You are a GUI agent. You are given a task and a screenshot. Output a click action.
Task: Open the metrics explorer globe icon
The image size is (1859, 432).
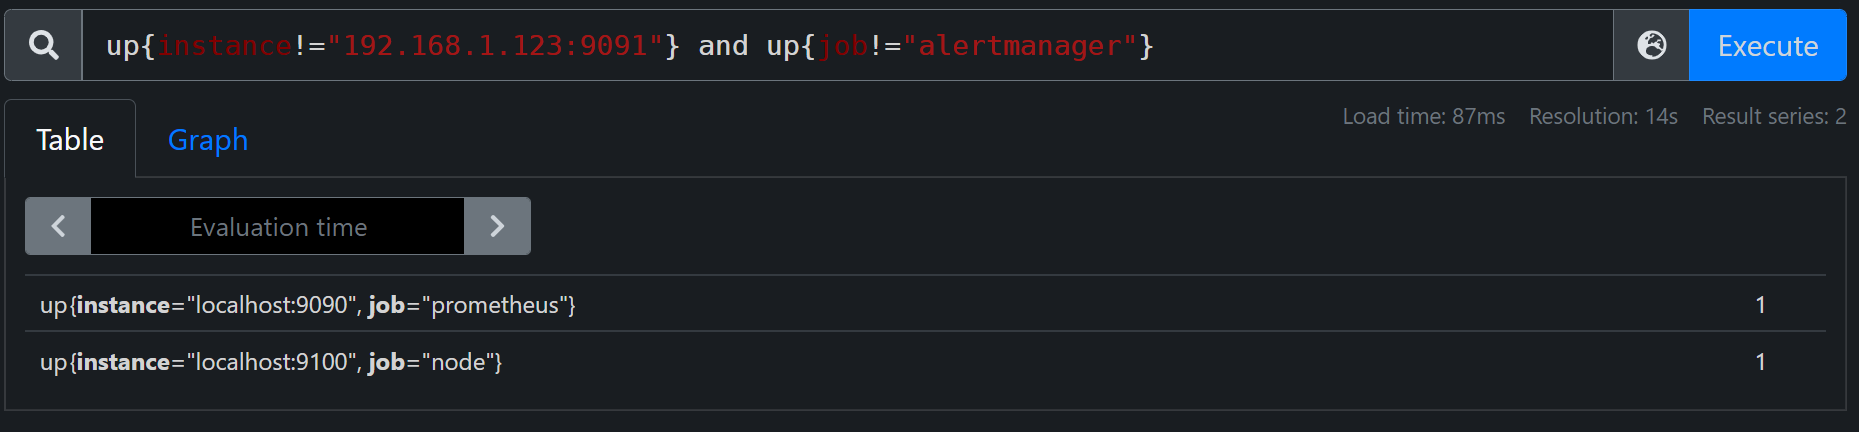click(x=1651, y=45)
